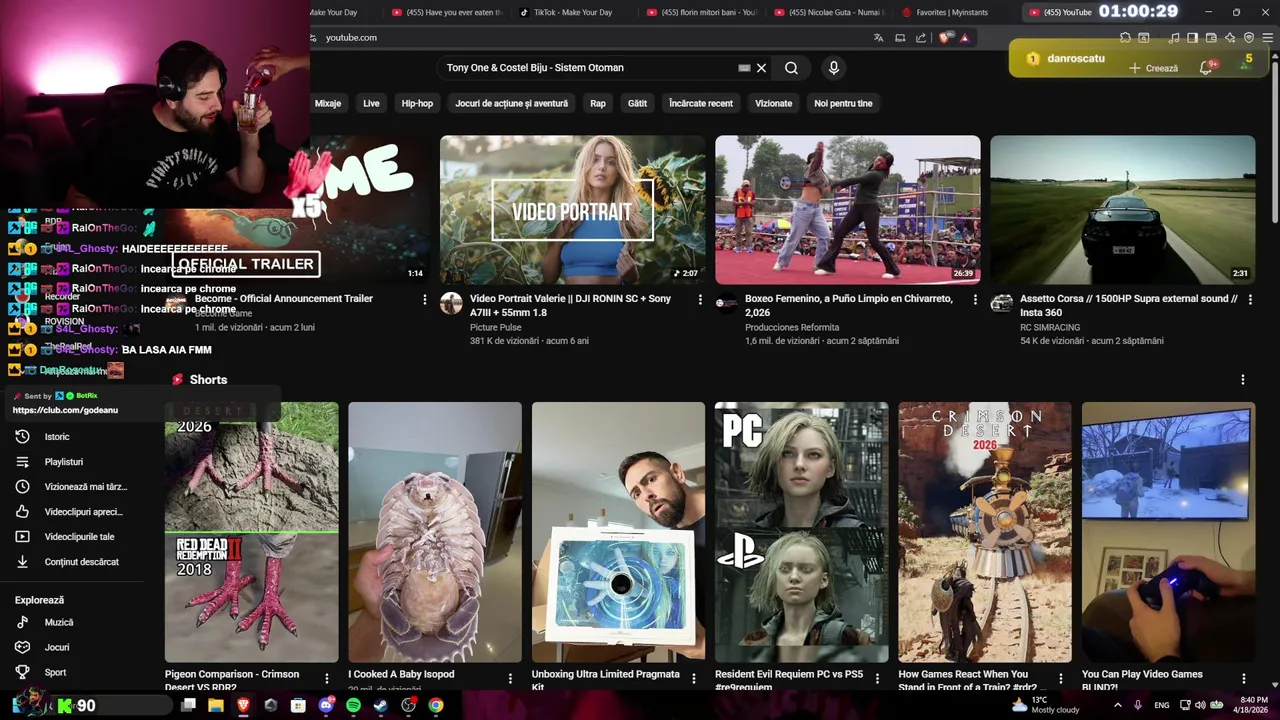The width and height of the screenshot is (1280, 720).
Task: Click the Producciones Reformita channel name
Action: (x=791, y=327)
